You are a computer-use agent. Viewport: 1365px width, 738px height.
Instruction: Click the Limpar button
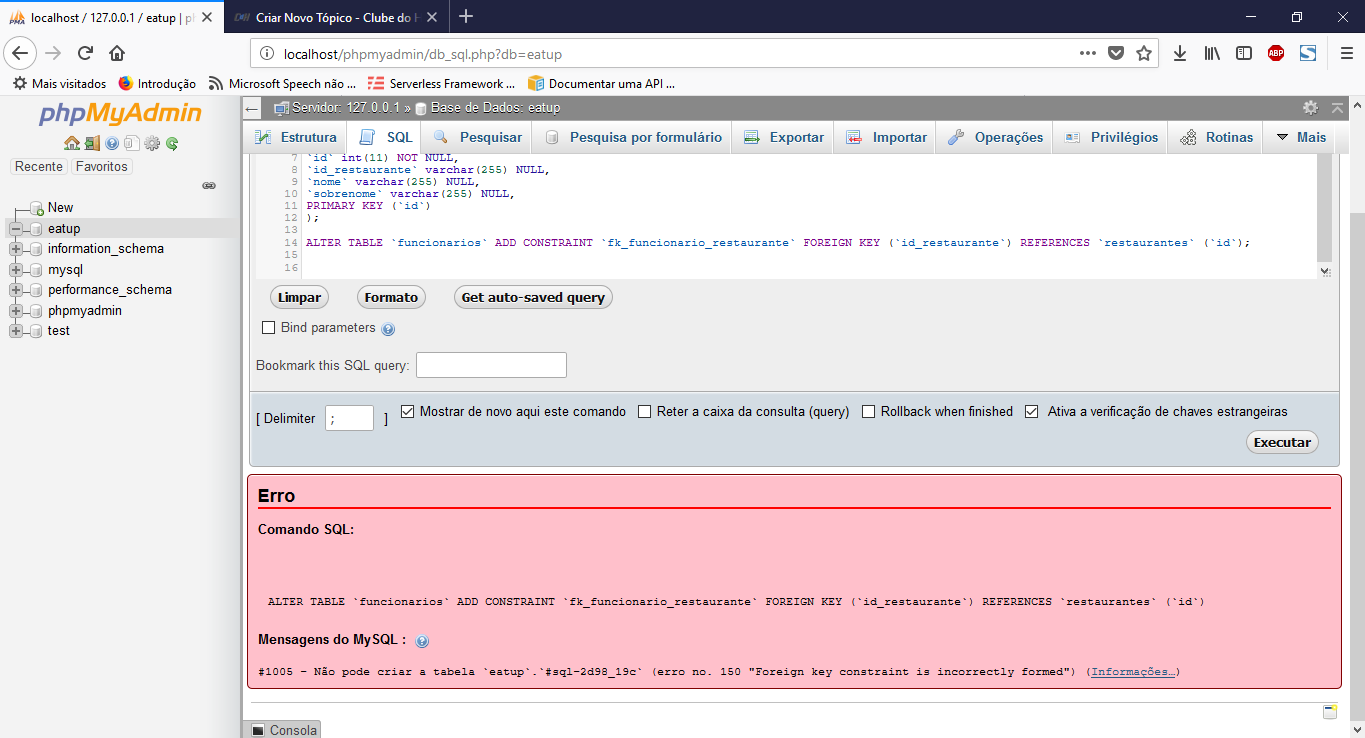point(299,297)
